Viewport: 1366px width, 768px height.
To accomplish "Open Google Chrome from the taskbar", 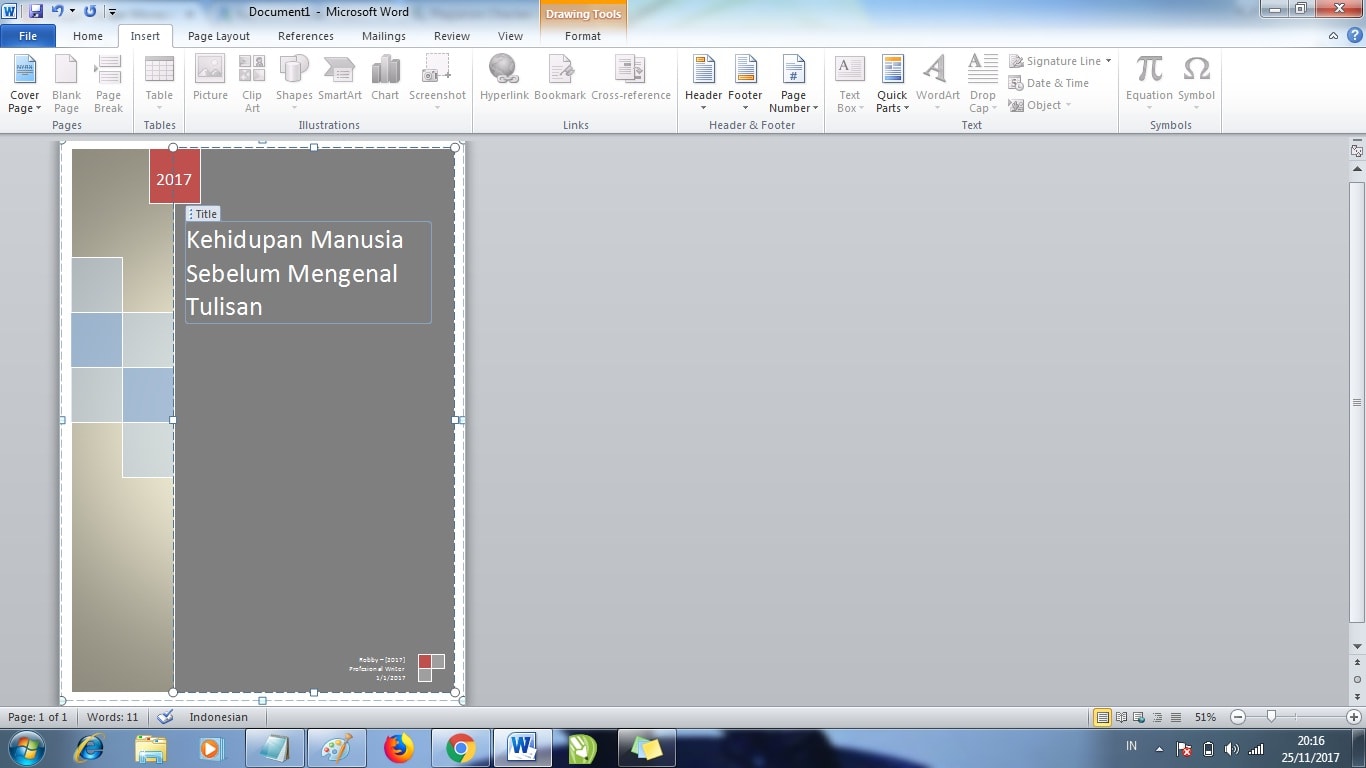I will [x=462, y=747].
